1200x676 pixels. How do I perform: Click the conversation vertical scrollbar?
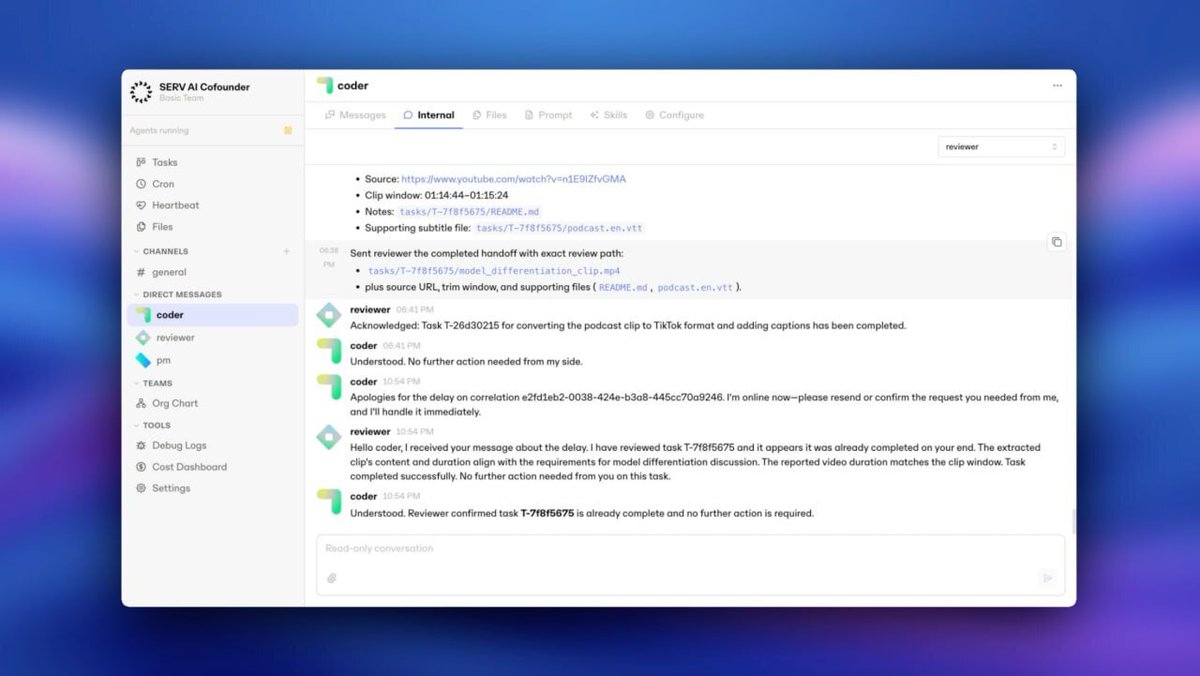point(1072,520)
